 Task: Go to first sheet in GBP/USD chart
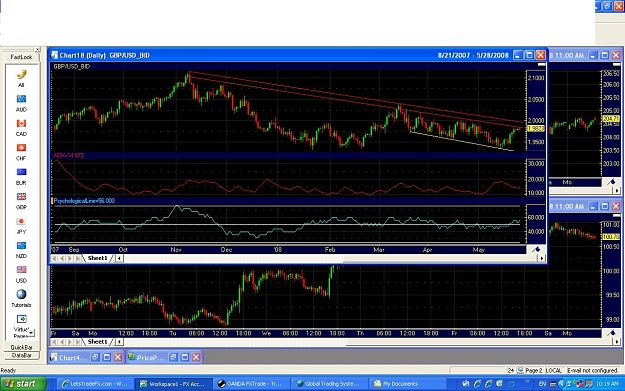(54, 258)
